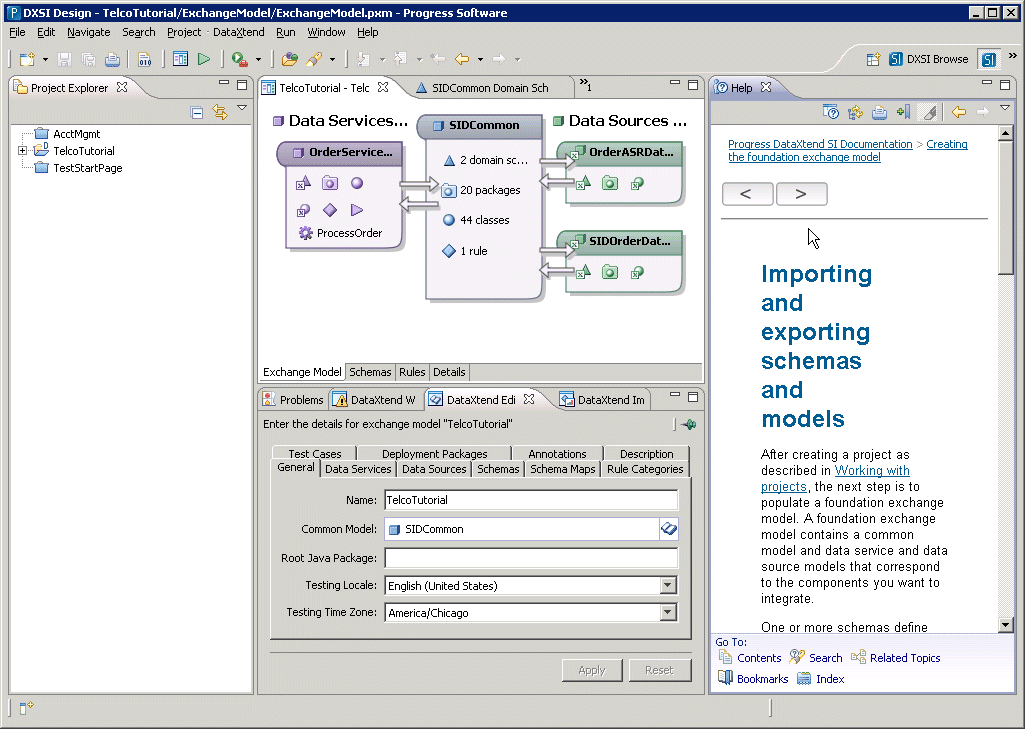The image size is (1025, 729).
Task: Expand the TelcoTutorial project tree node
Action: [x=22, y=151]
